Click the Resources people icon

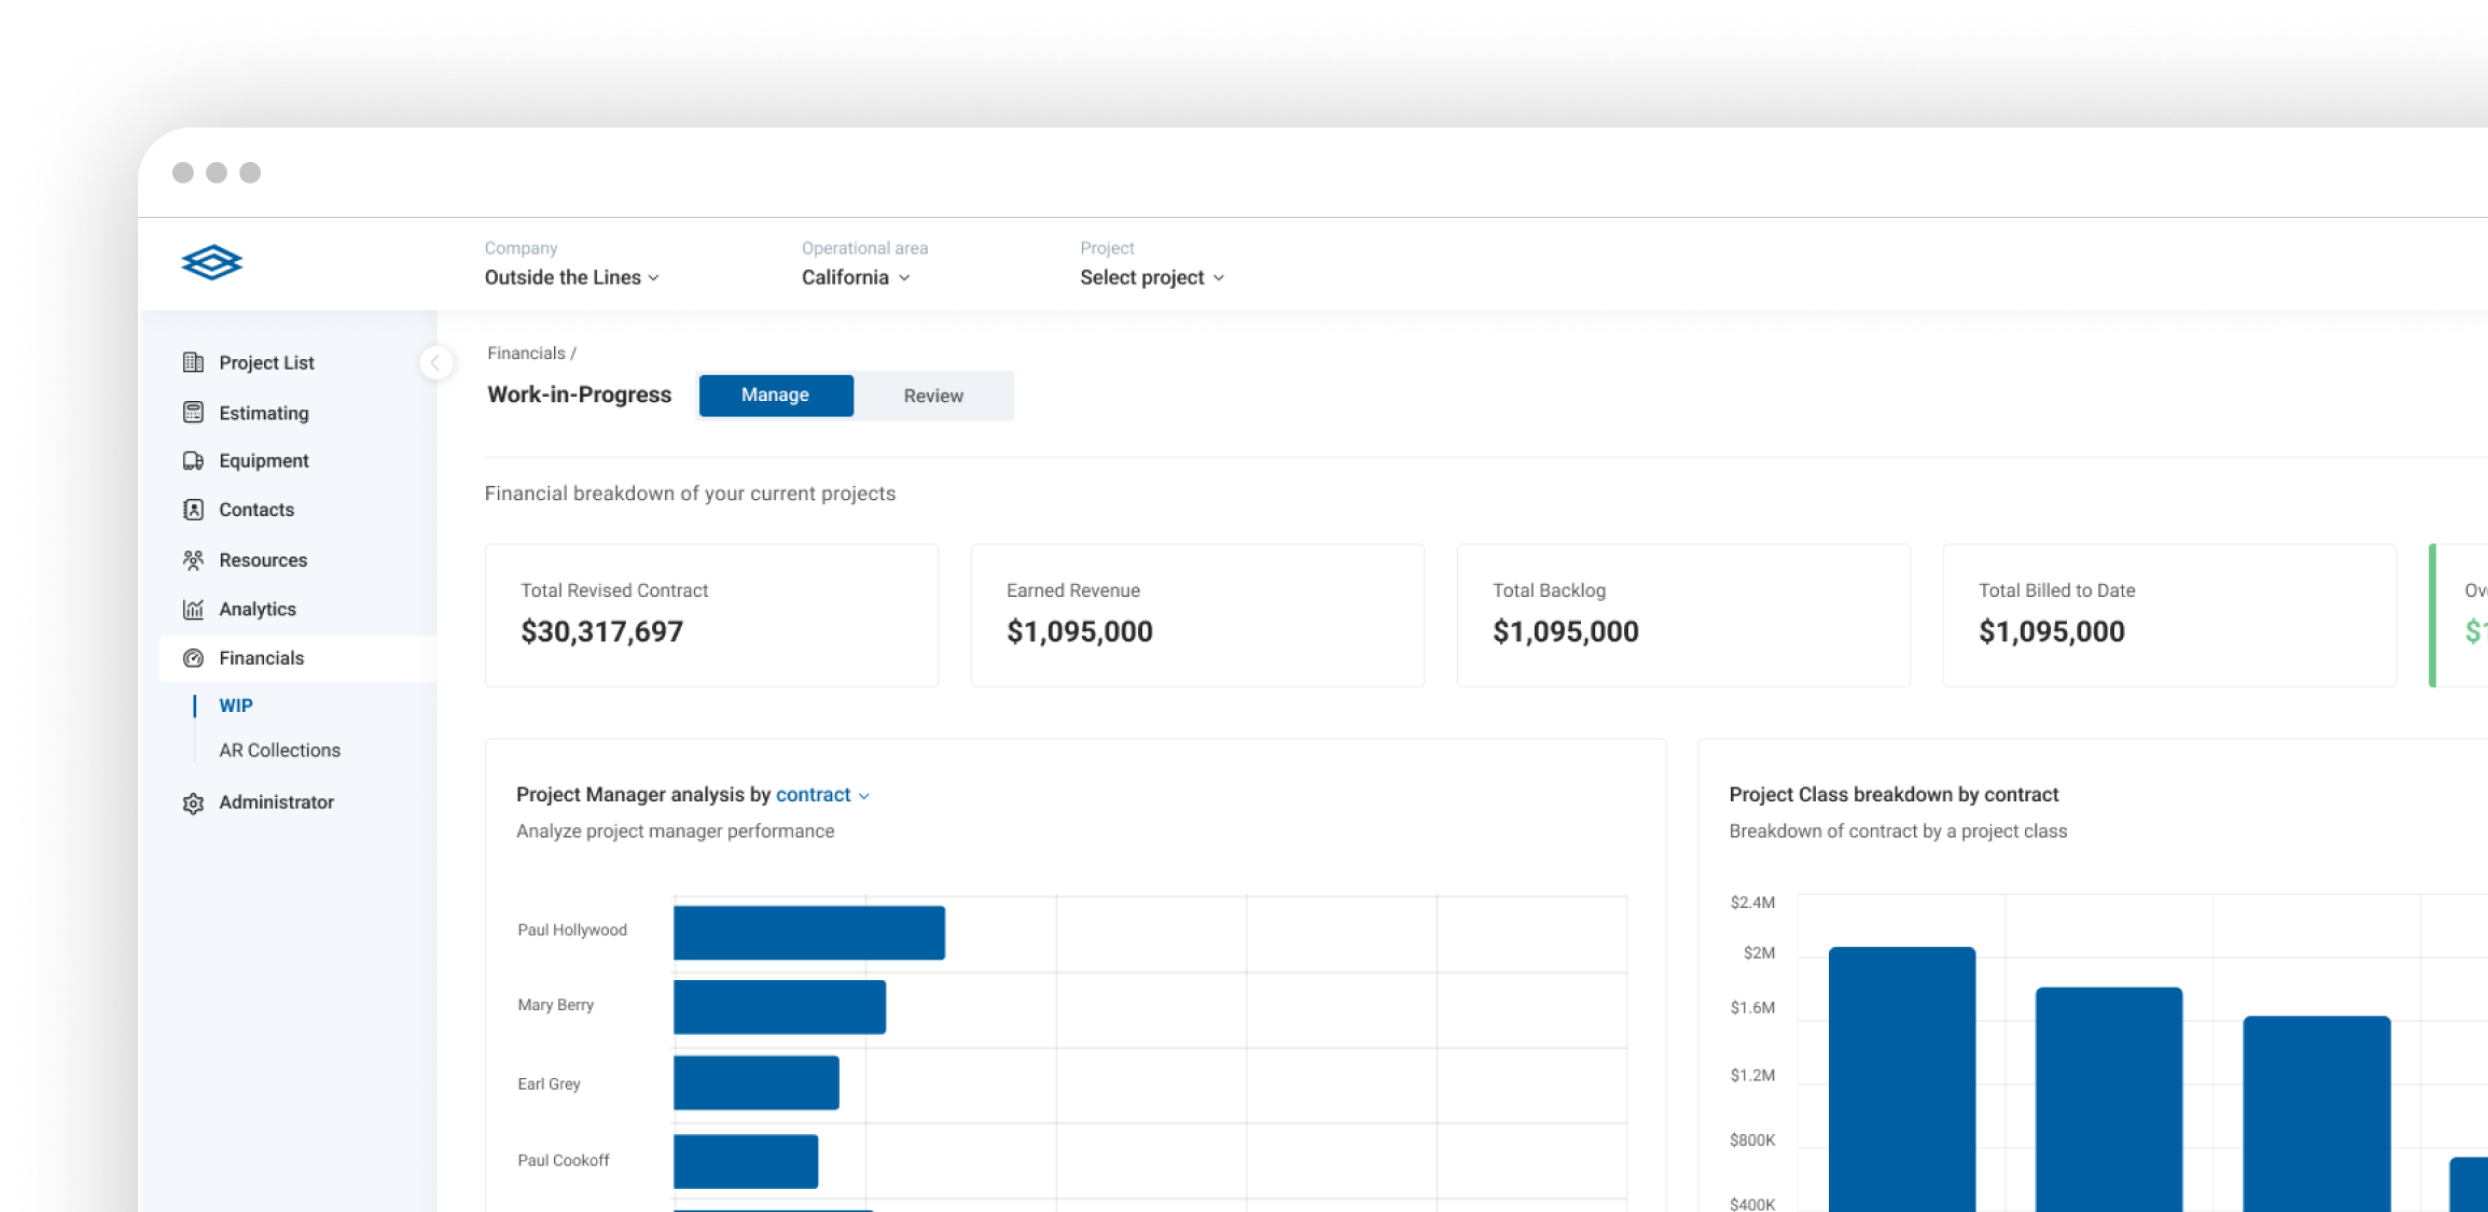tap(193, 560)
